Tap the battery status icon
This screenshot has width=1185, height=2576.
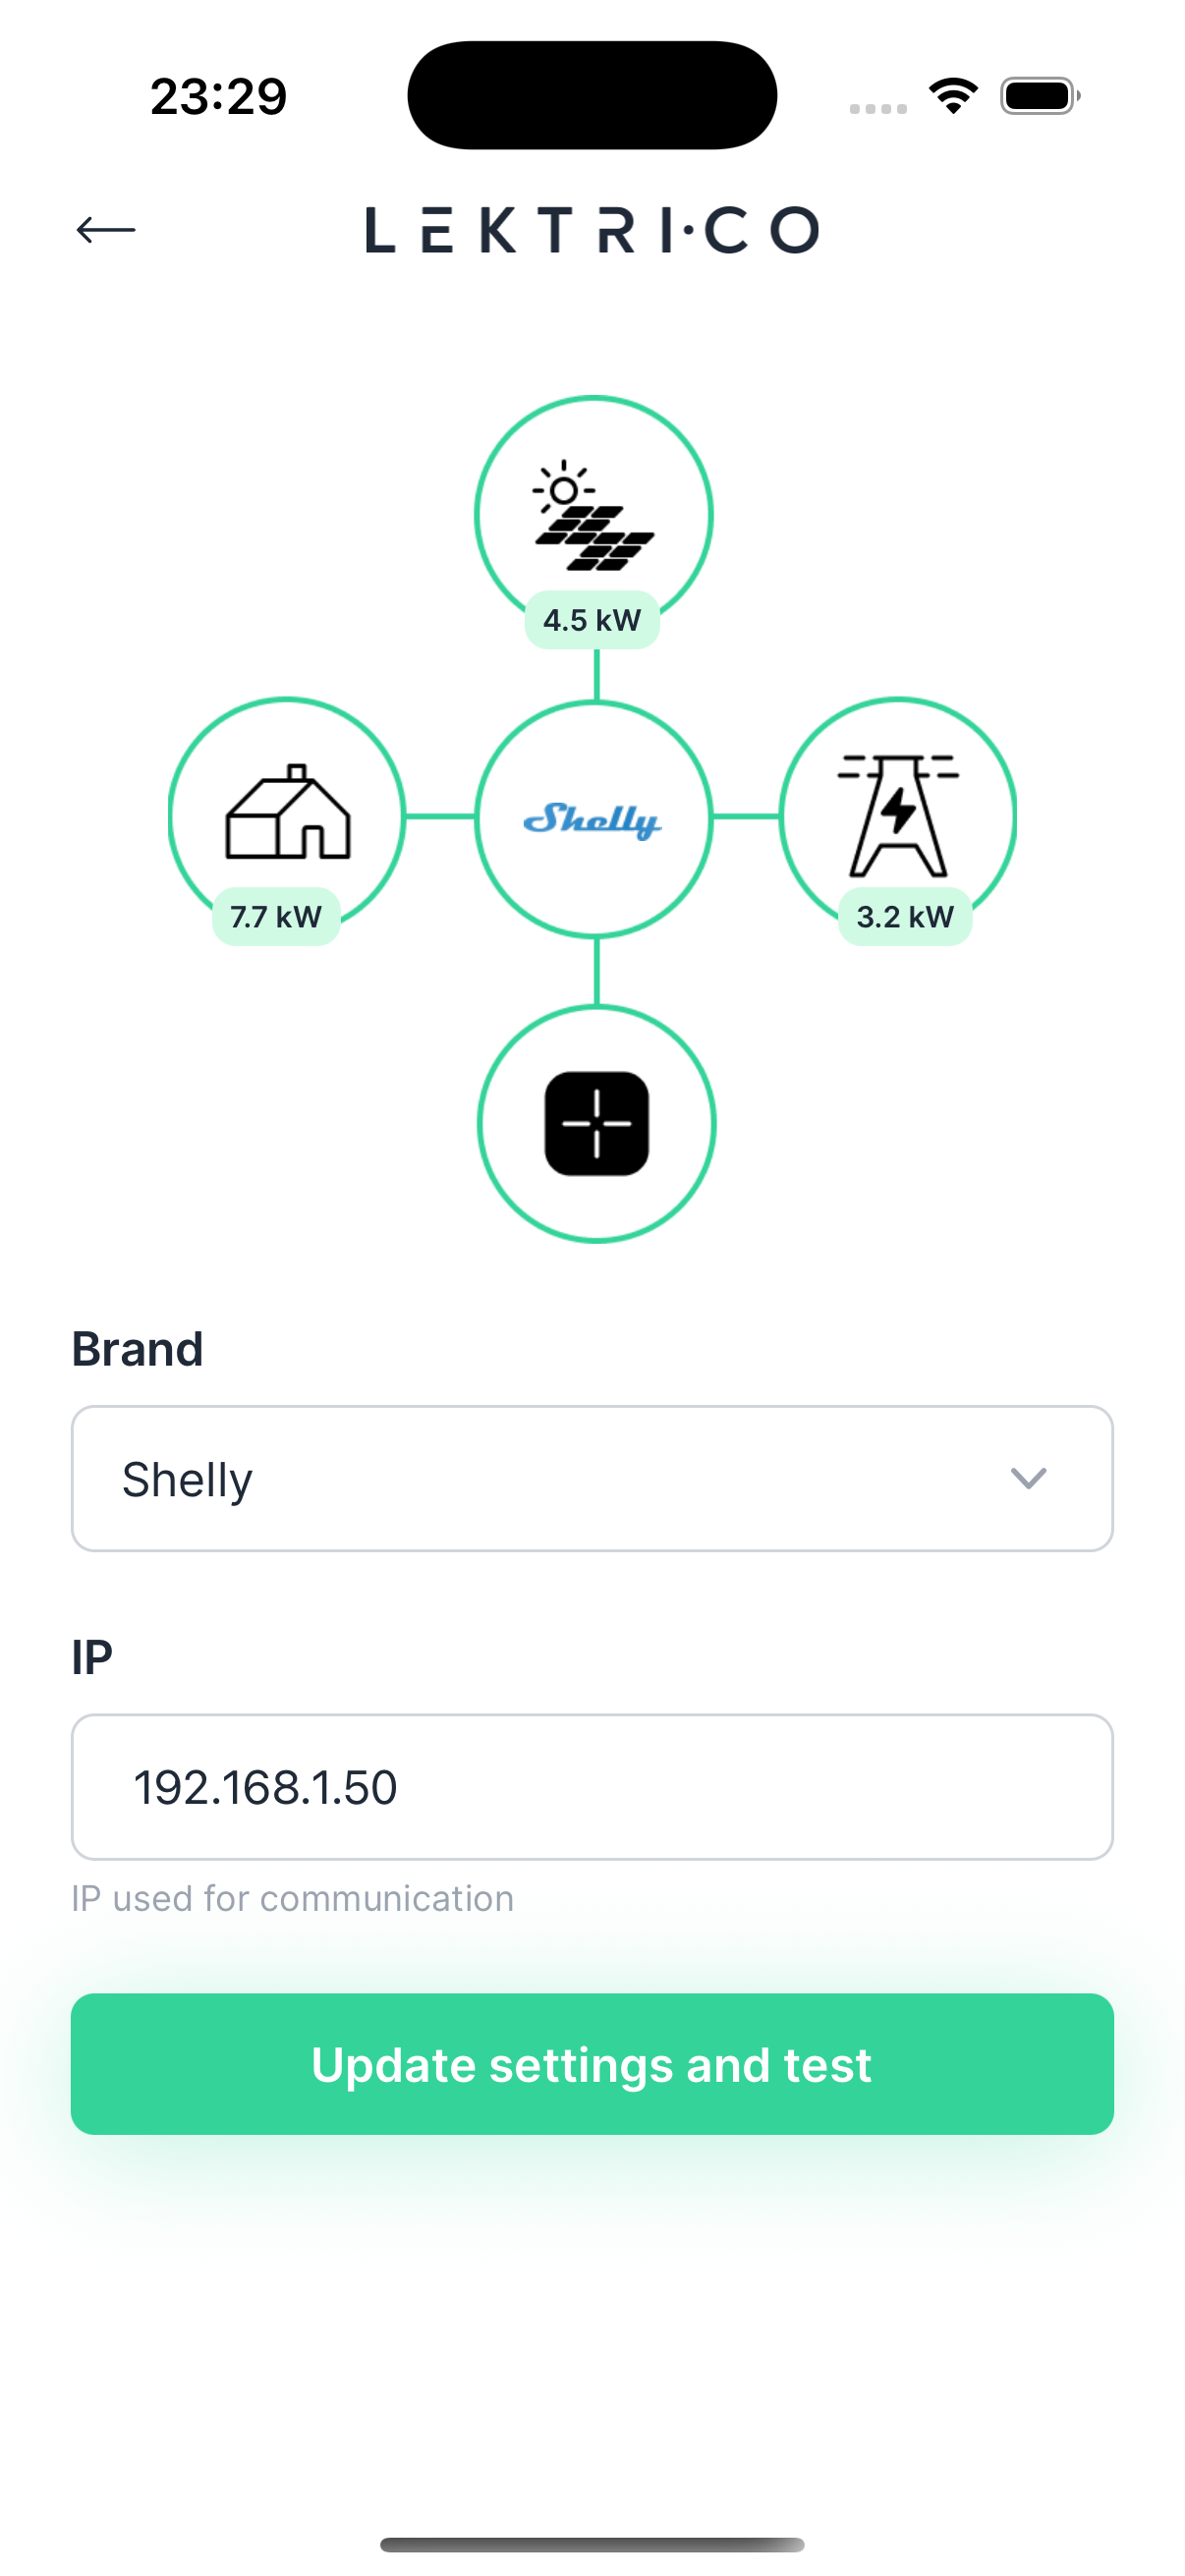[1039, 96]
